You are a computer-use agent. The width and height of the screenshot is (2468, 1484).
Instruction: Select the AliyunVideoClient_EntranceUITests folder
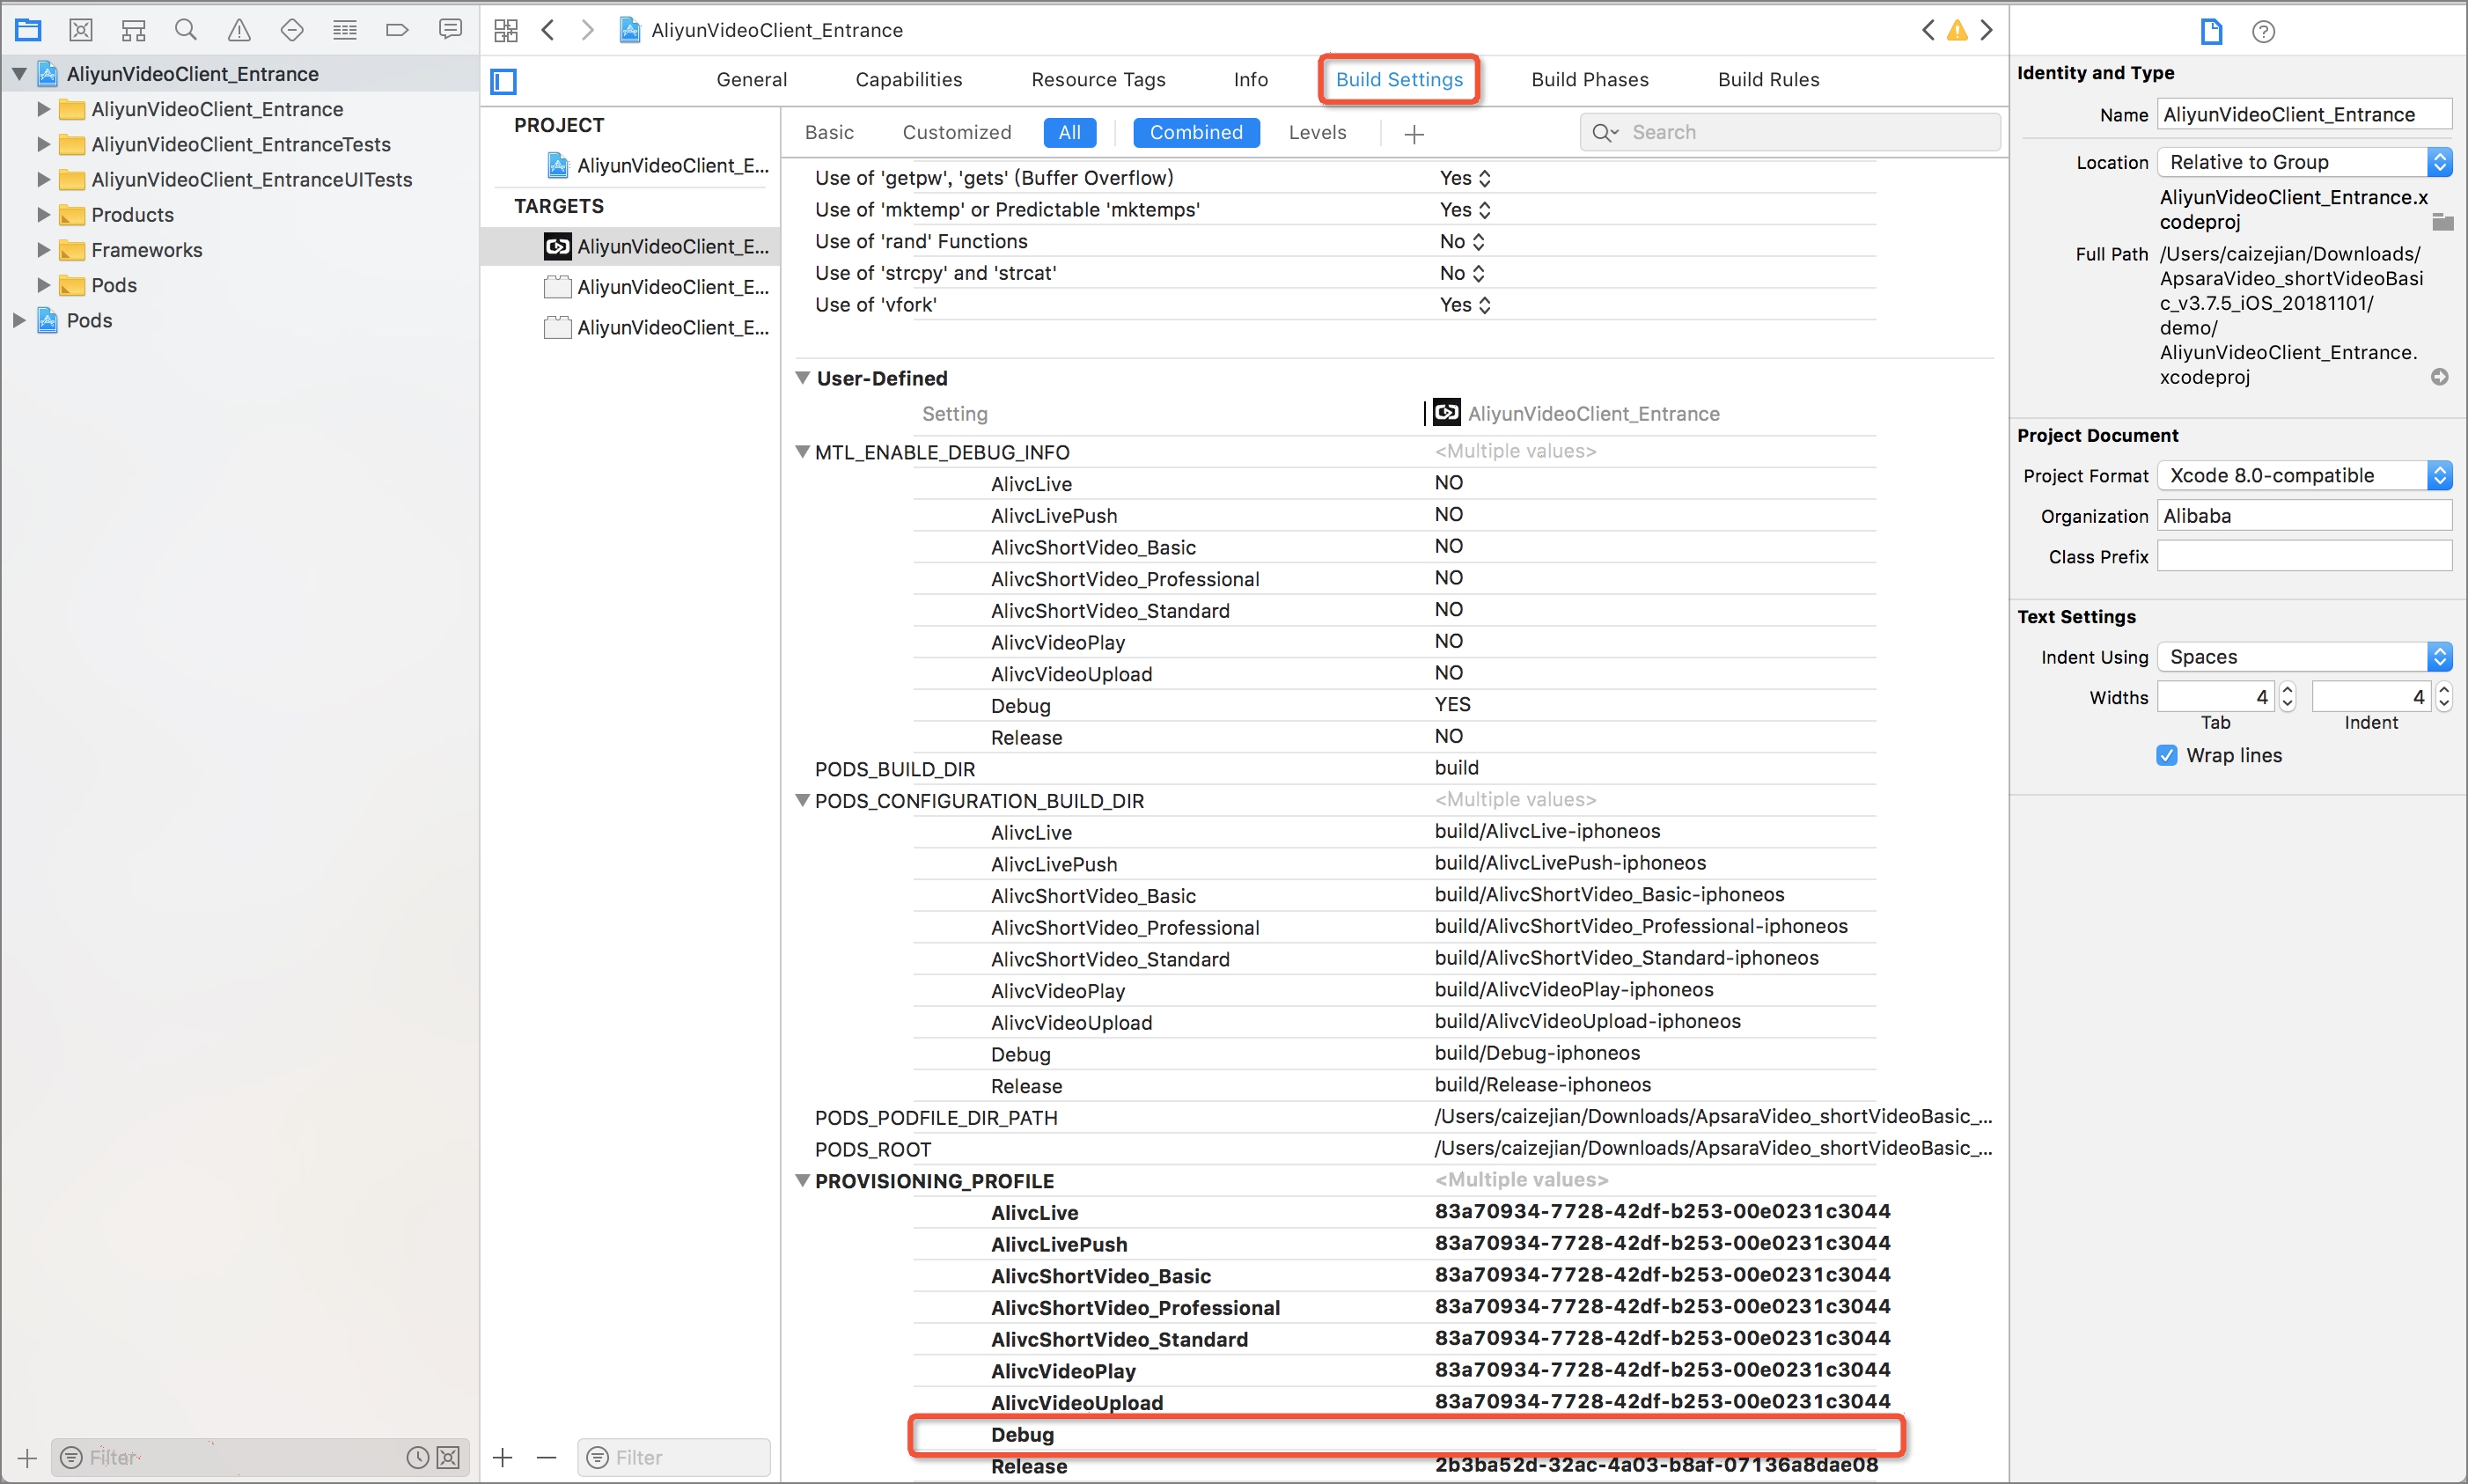251,179
